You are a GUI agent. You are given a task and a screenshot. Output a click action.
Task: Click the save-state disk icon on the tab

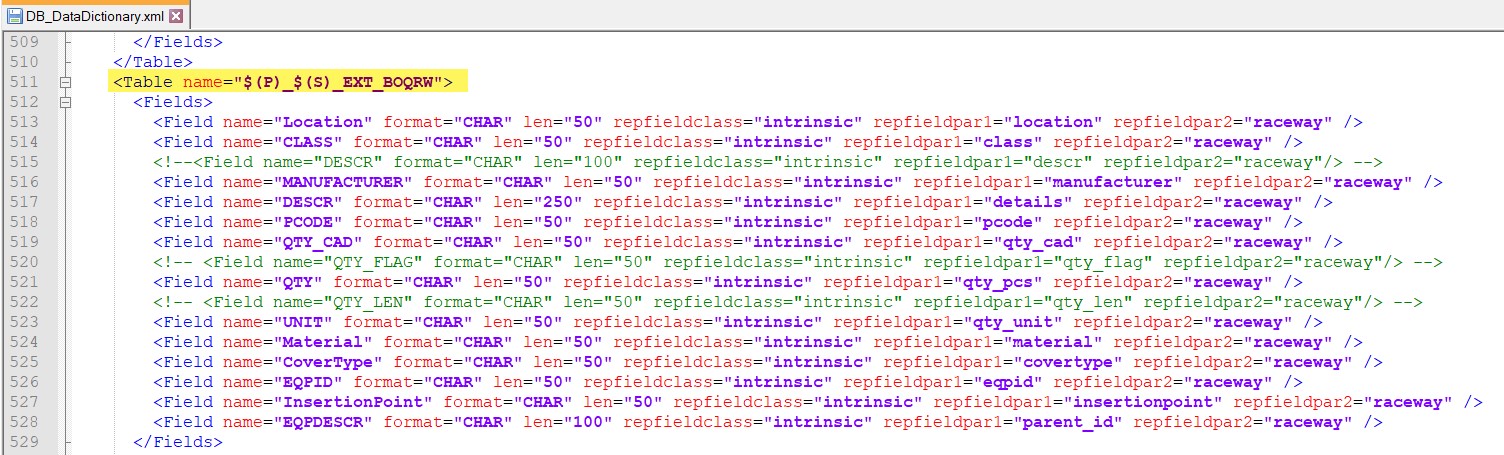point(15,16)
